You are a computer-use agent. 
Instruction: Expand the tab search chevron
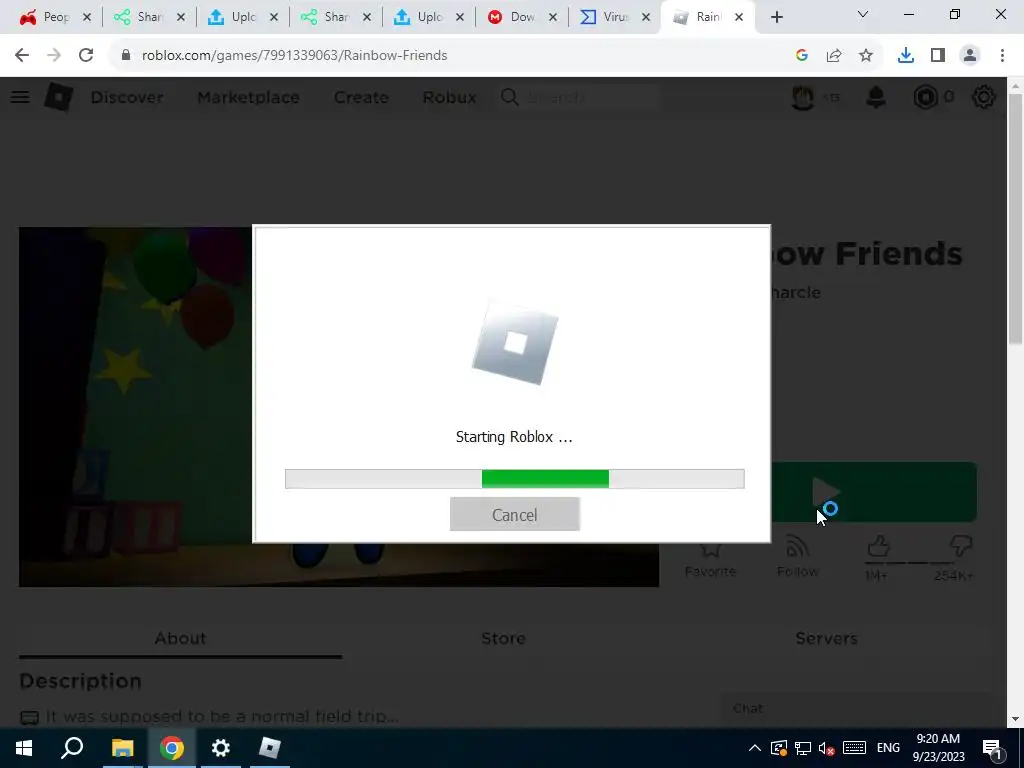point(863,14)
